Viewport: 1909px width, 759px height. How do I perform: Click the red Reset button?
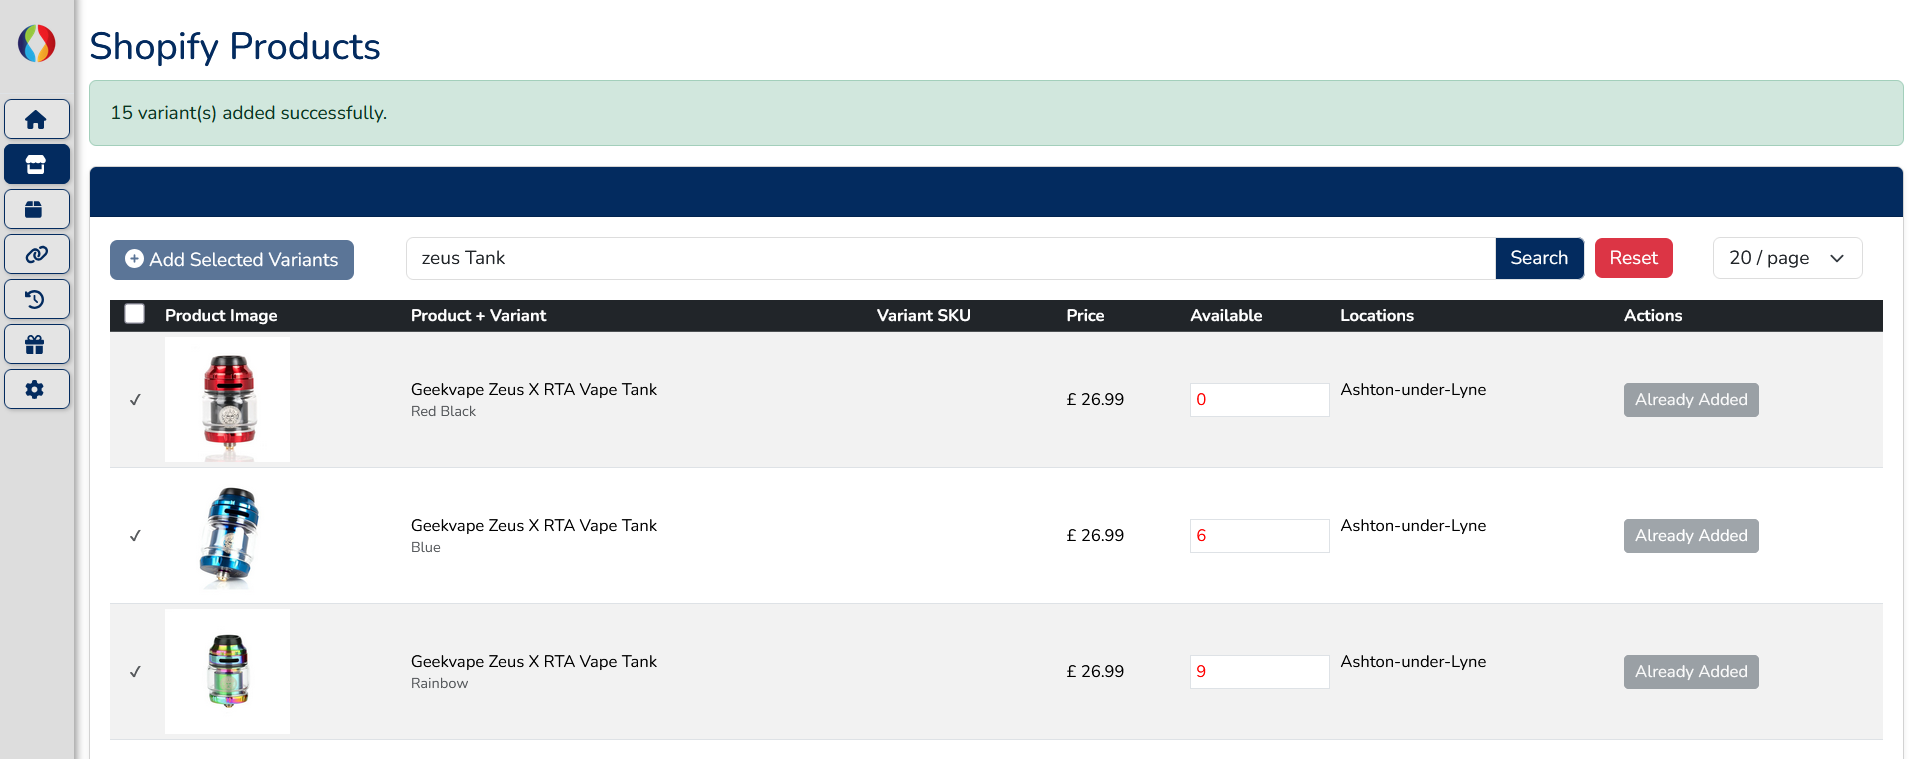coord(1633,258)
